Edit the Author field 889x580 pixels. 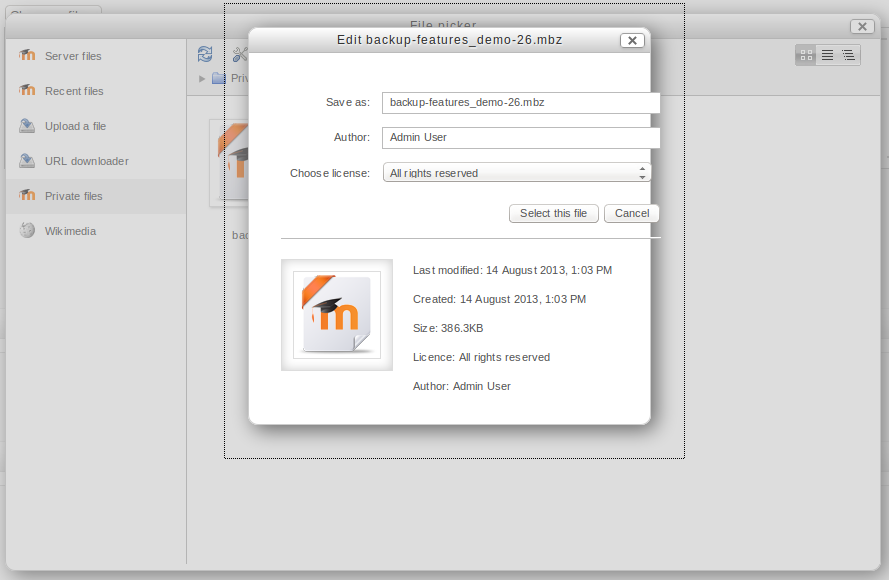[x=520, y=138]
